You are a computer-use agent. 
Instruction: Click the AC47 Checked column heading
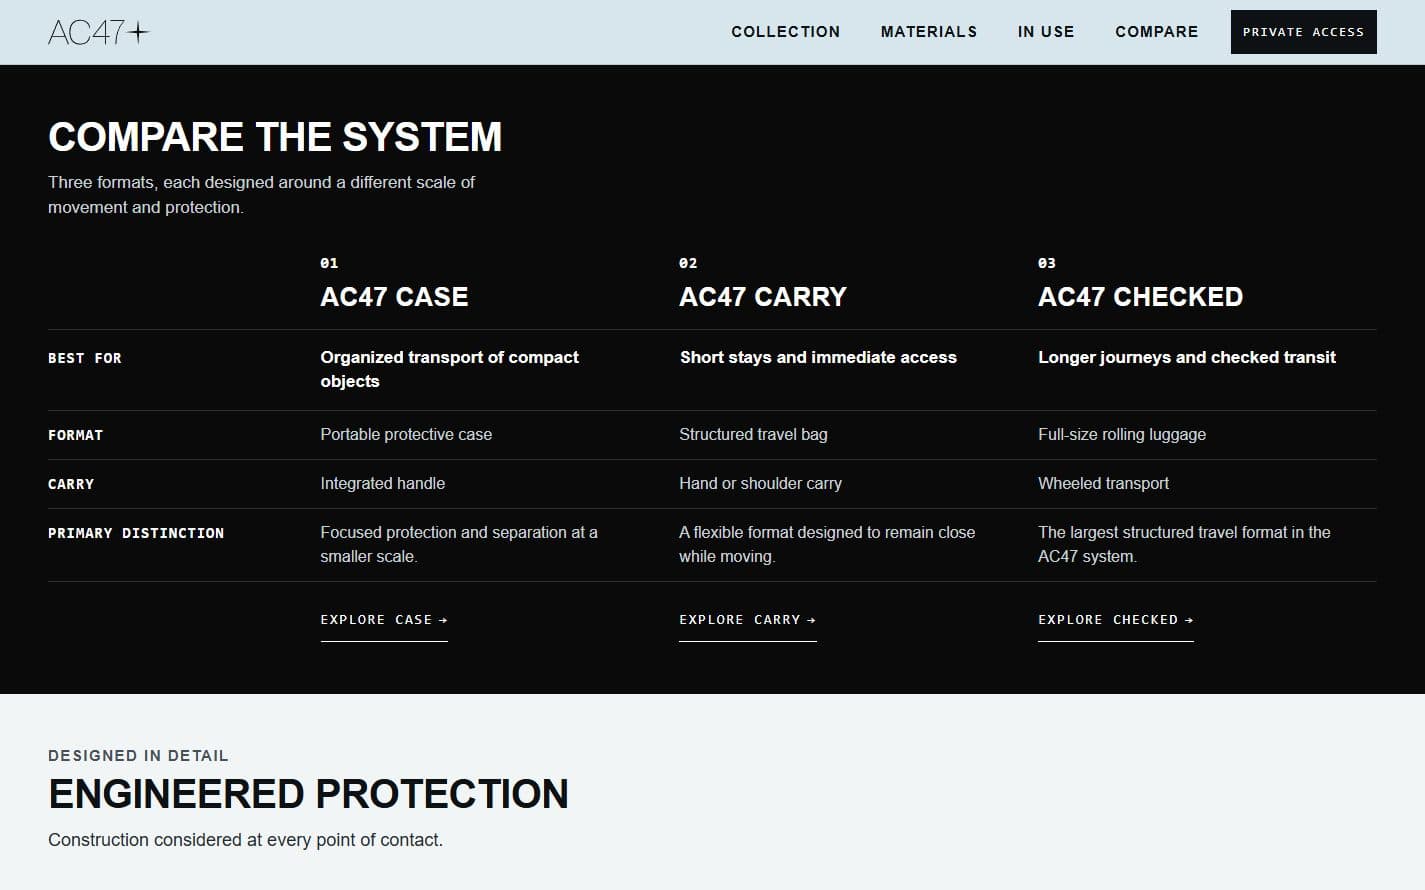[x=1140, y=297]
